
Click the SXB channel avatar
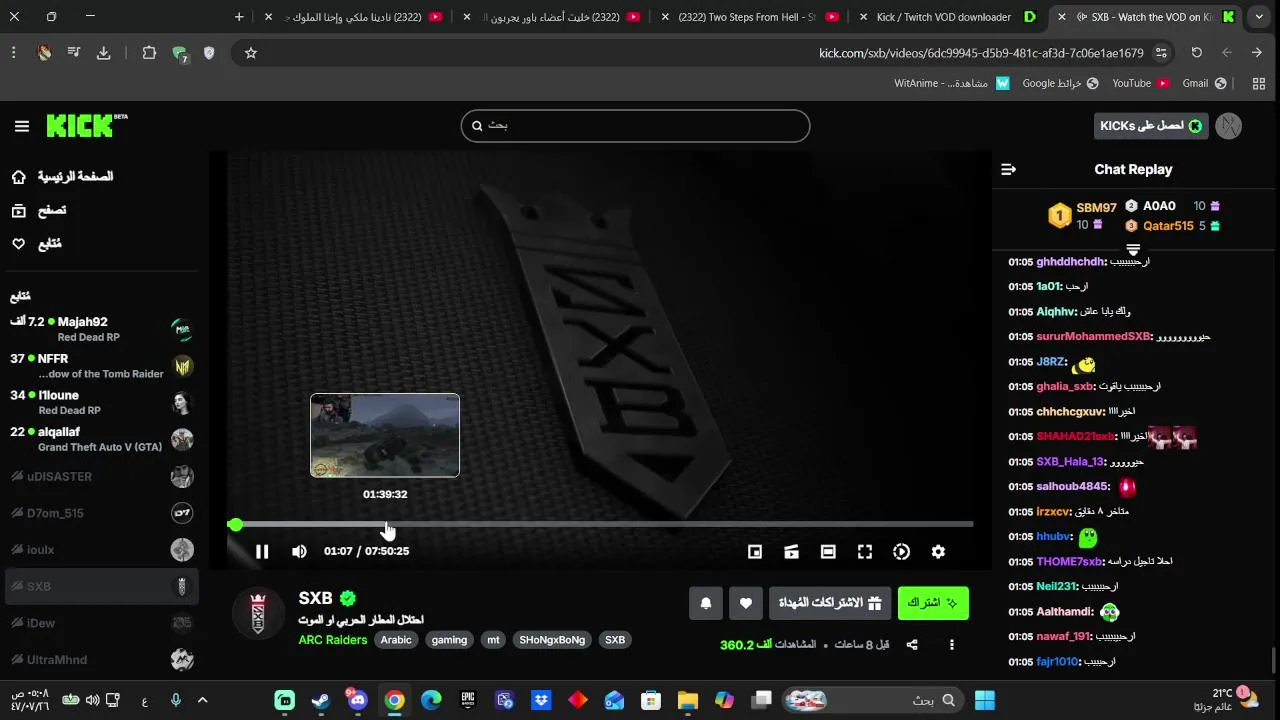click(258, 613)
